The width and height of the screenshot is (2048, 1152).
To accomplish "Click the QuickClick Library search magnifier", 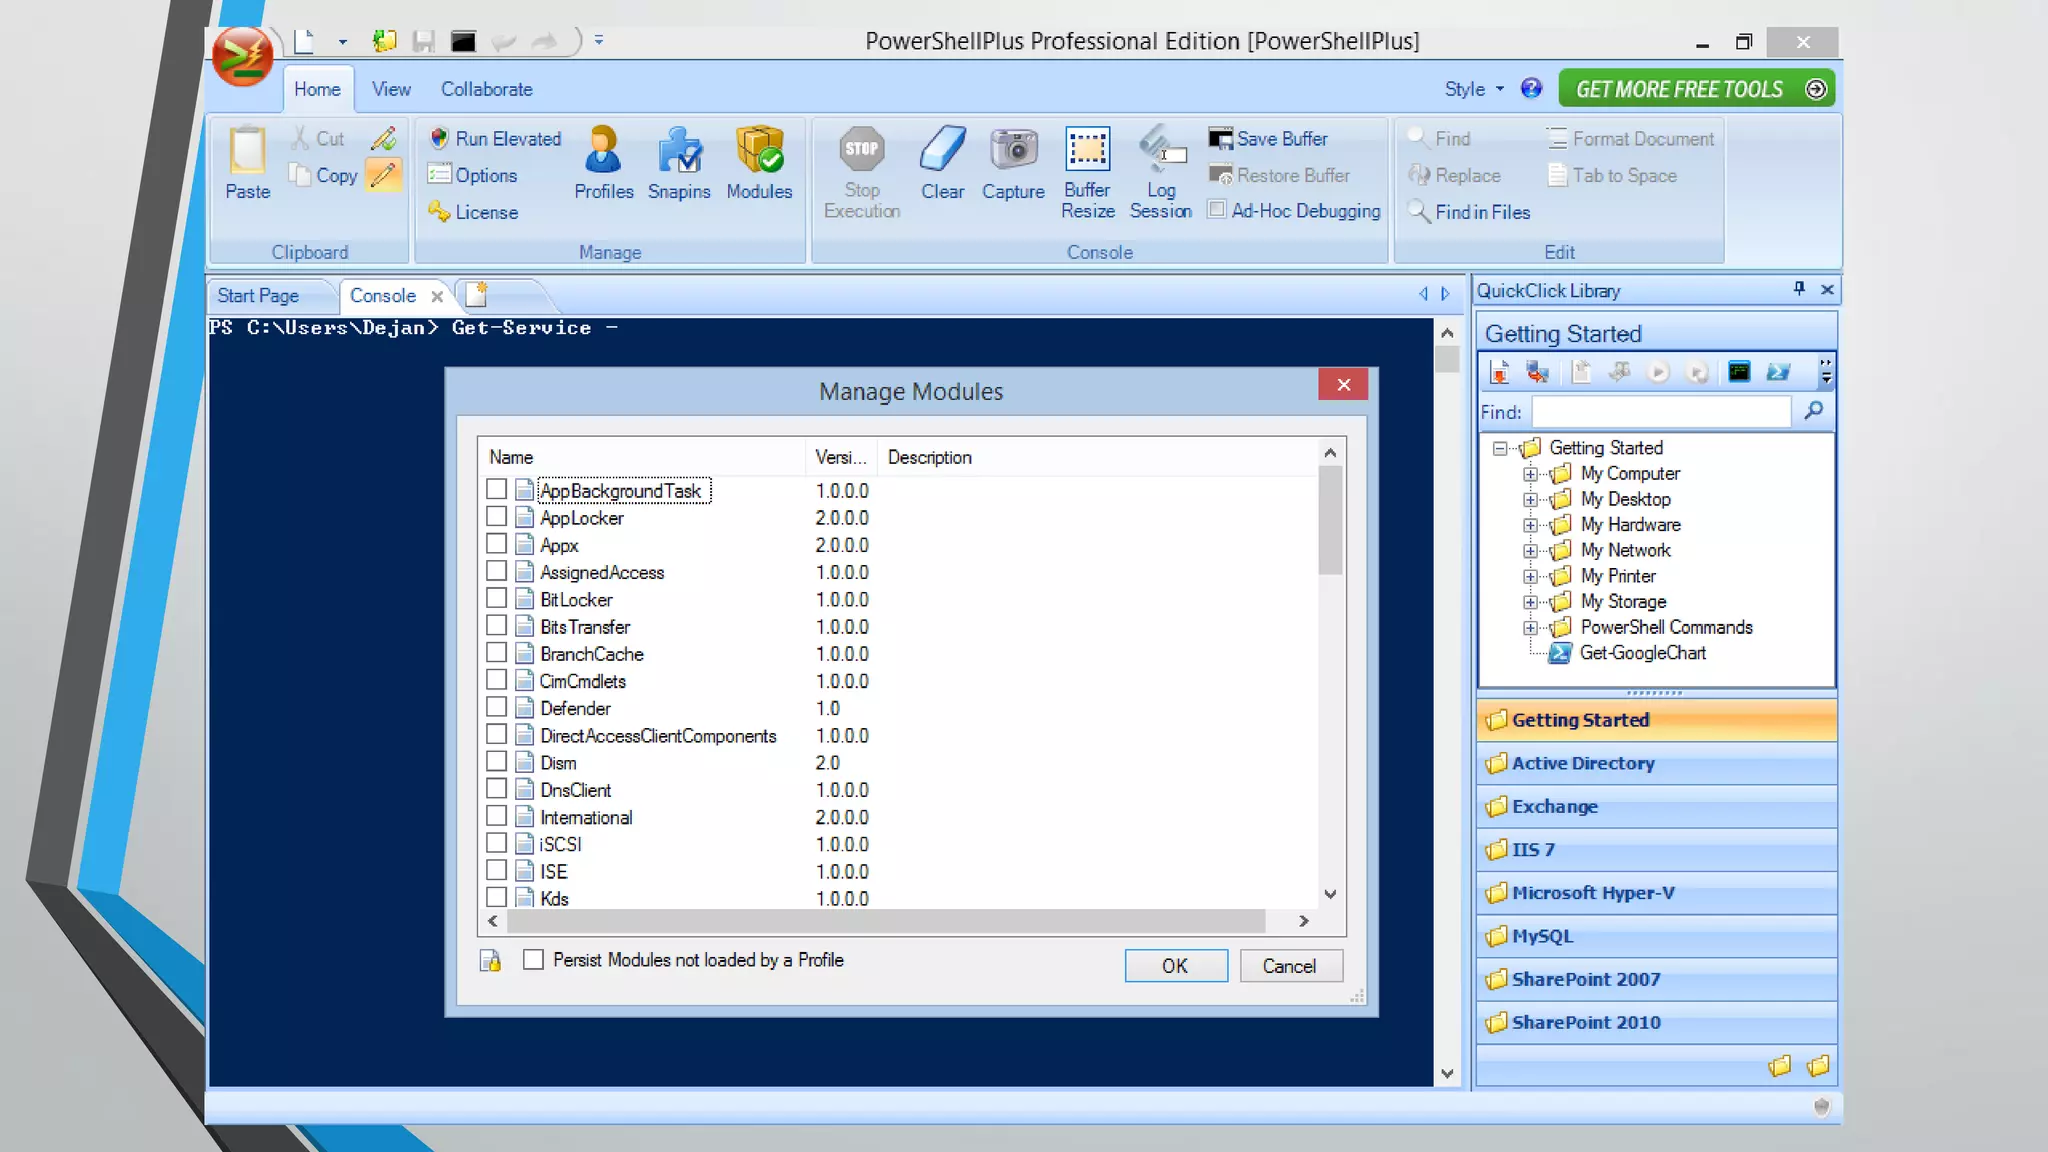I will click(1813, 411).
